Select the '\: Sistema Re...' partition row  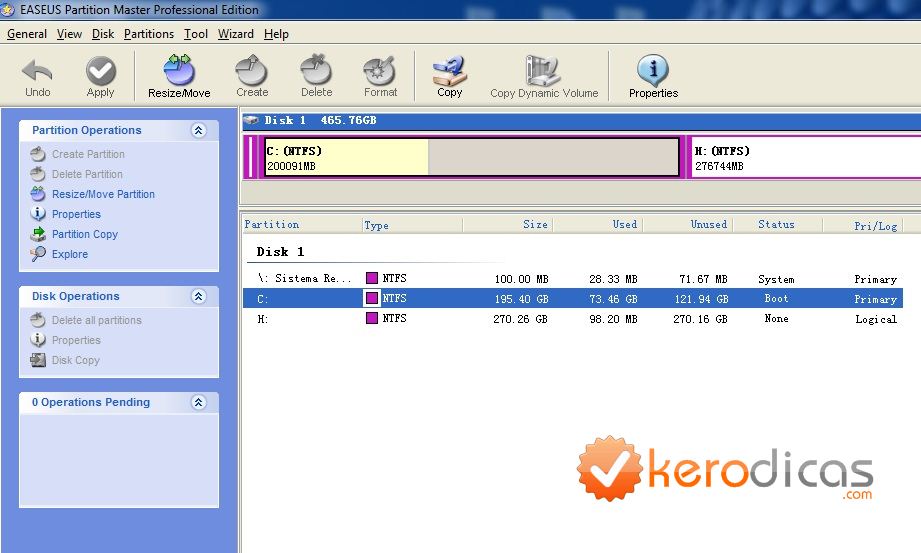pos(573,279)
